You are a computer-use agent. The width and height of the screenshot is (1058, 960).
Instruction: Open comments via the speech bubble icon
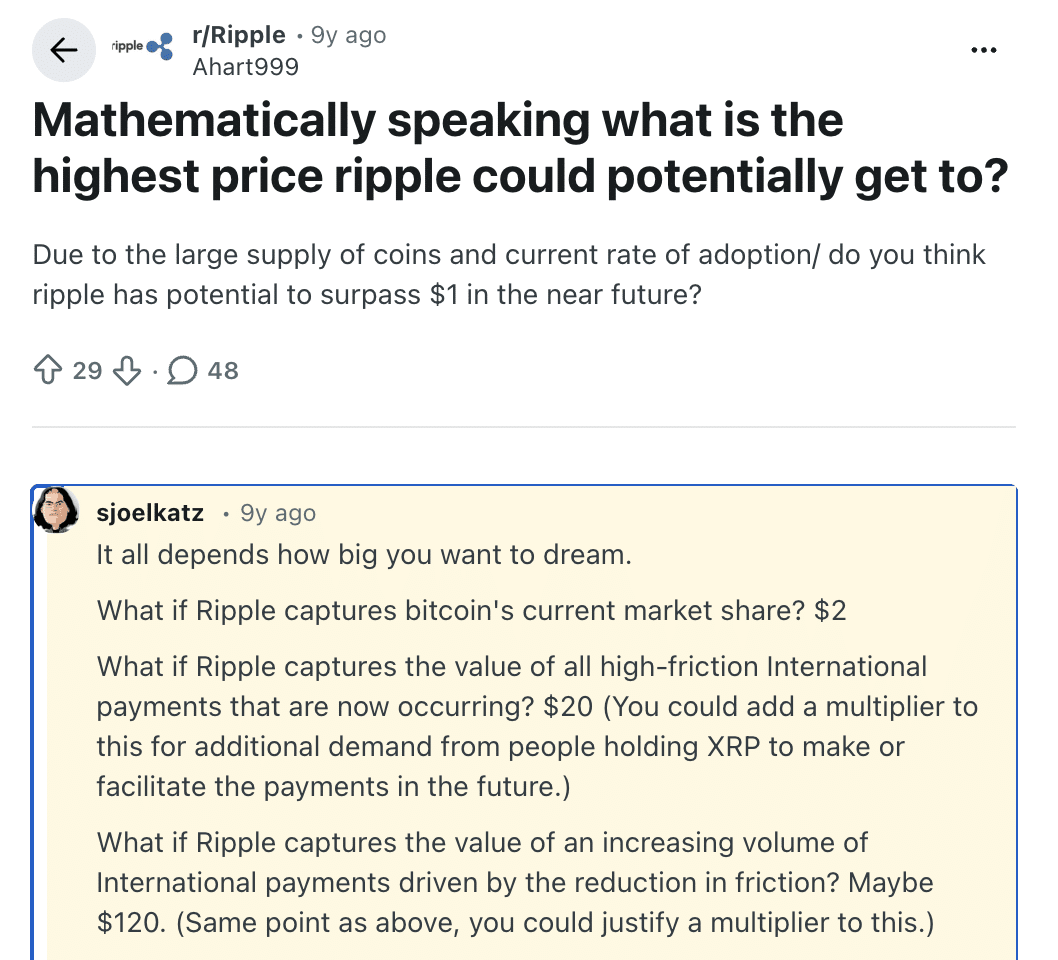182,371
